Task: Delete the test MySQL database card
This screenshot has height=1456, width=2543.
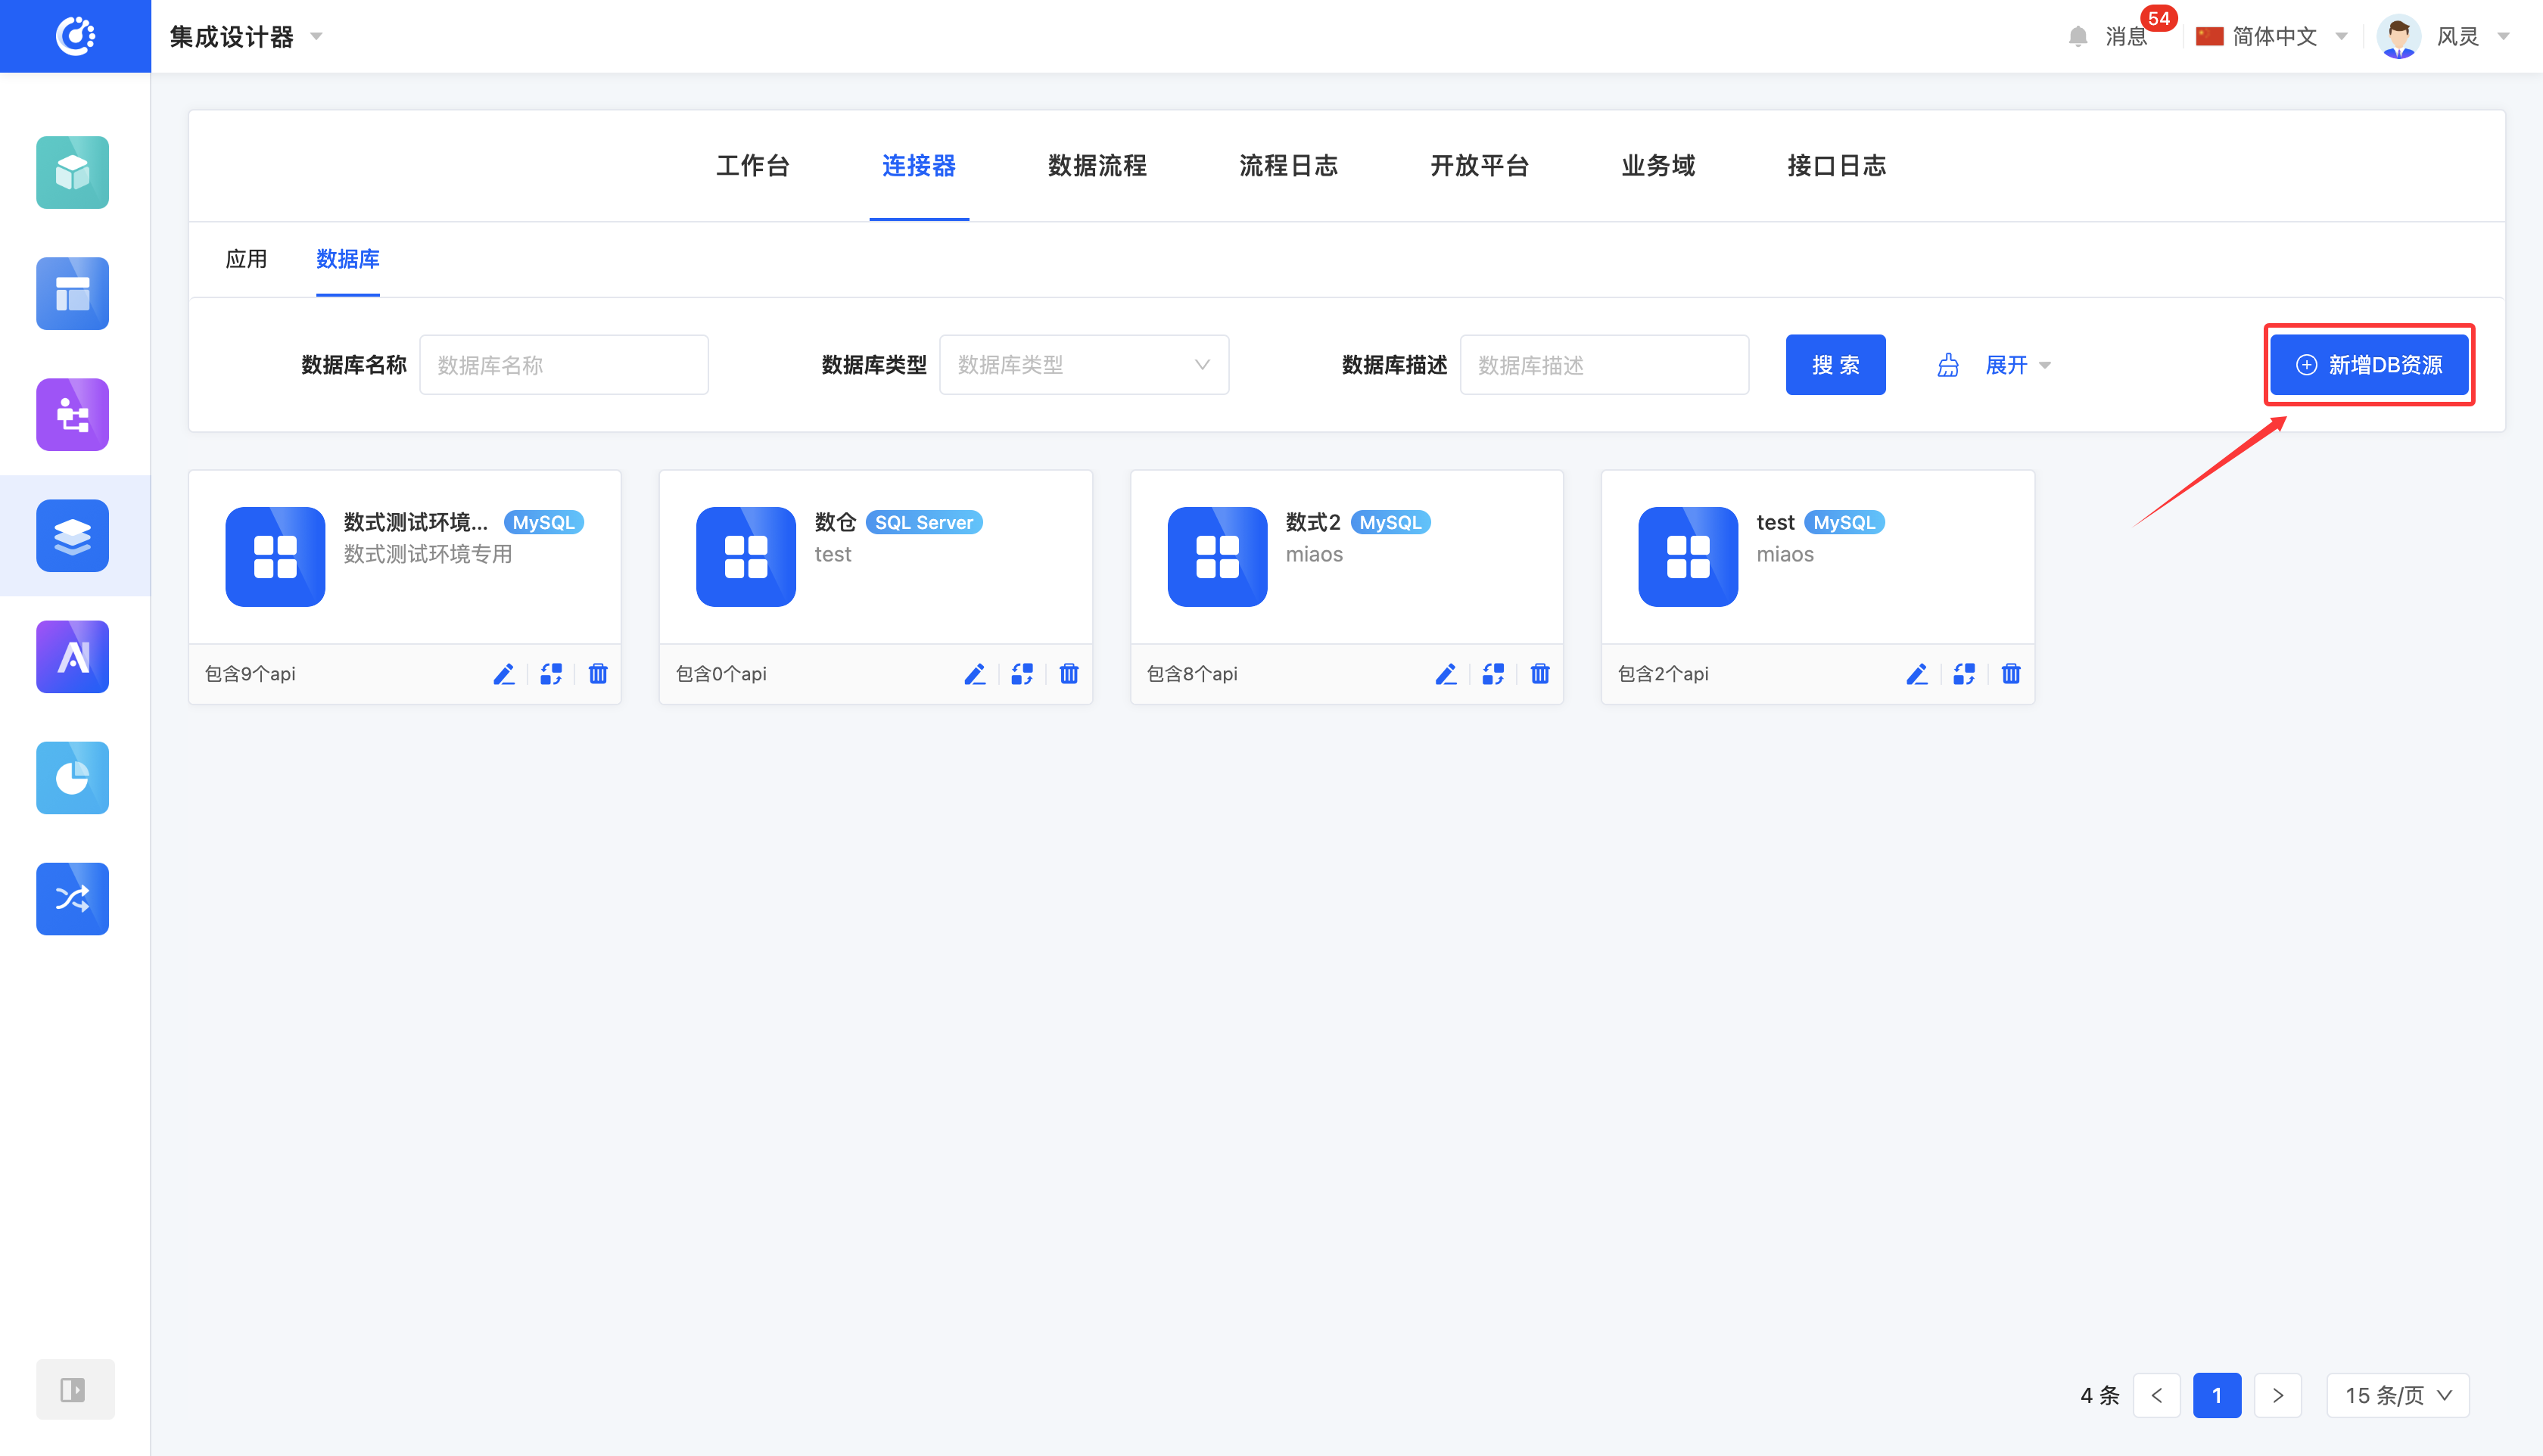Action: pyautogui.click(x=2010, y=674)
